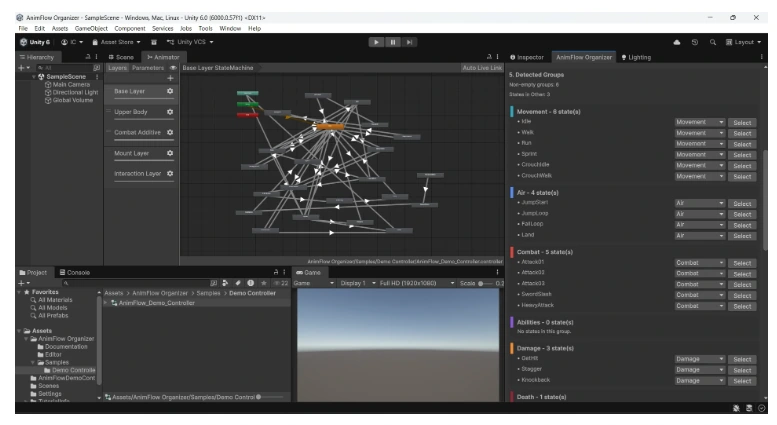Click the teal Movement group color swatch

coord(512,111)
